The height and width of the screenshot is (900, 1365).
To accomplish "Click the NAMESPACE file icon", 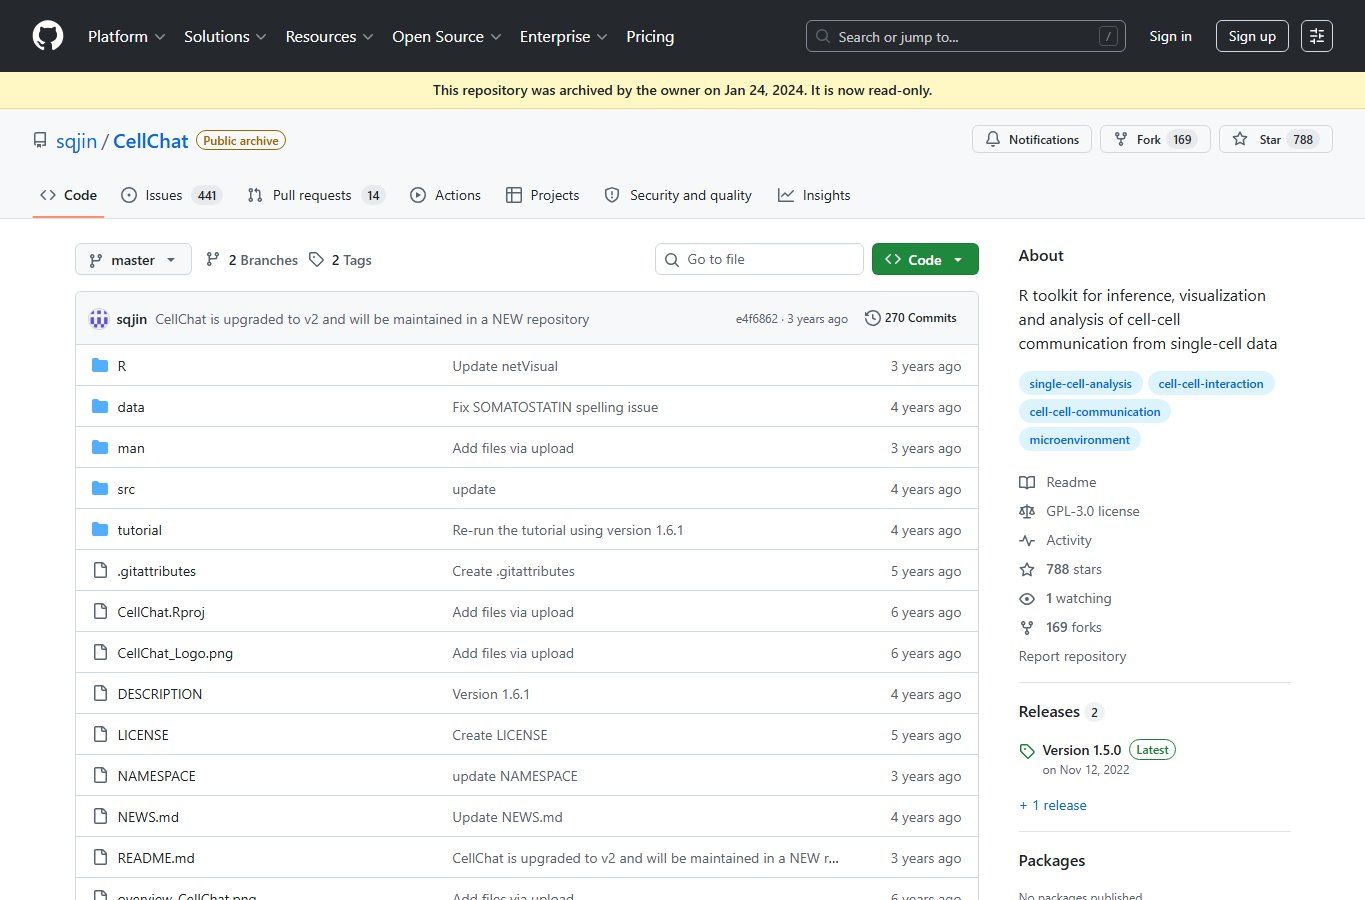I will pos(100,776).
